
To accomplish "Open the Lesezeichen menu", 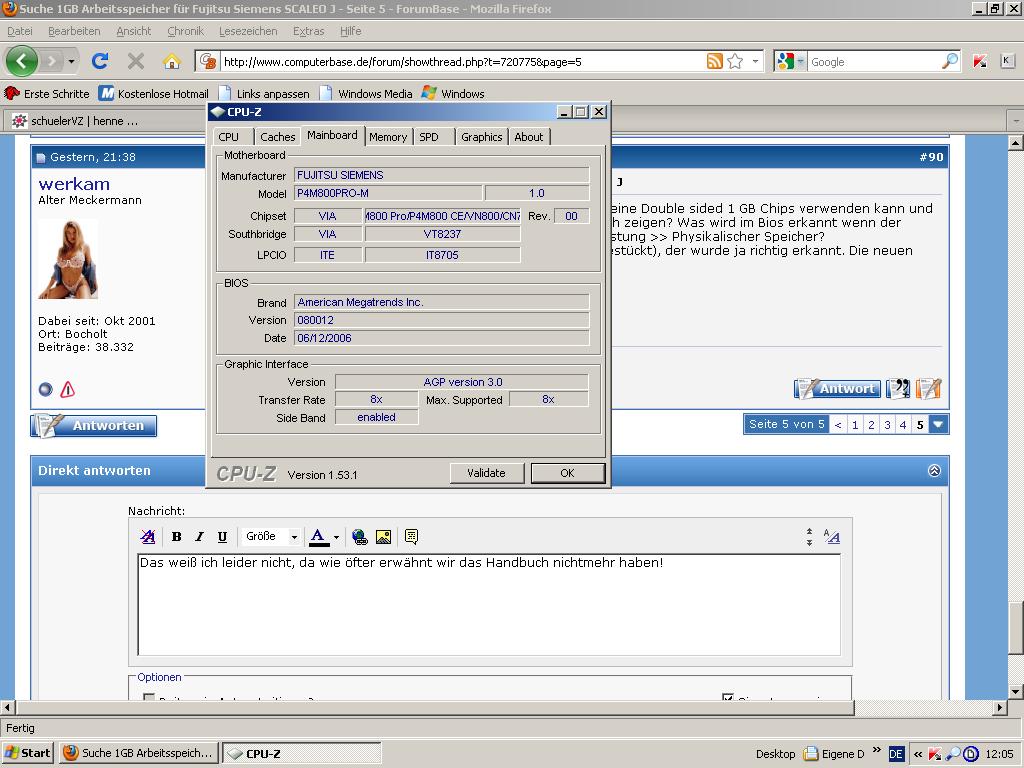I will tap(248, 31).
